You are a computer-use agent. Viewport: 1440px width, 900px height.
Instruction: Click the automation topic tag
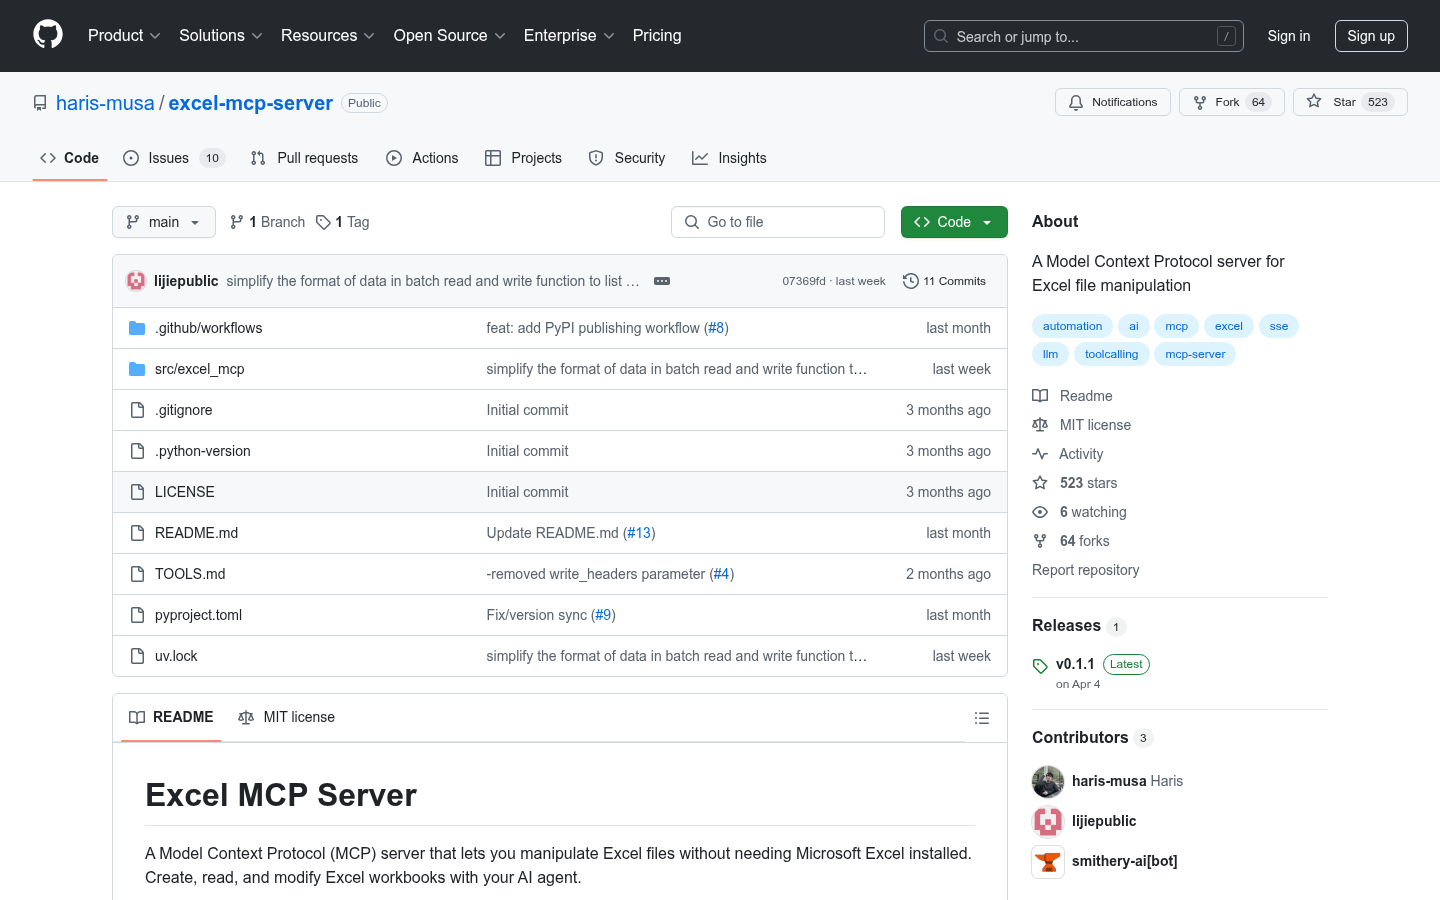click(x=1072, y=326)
